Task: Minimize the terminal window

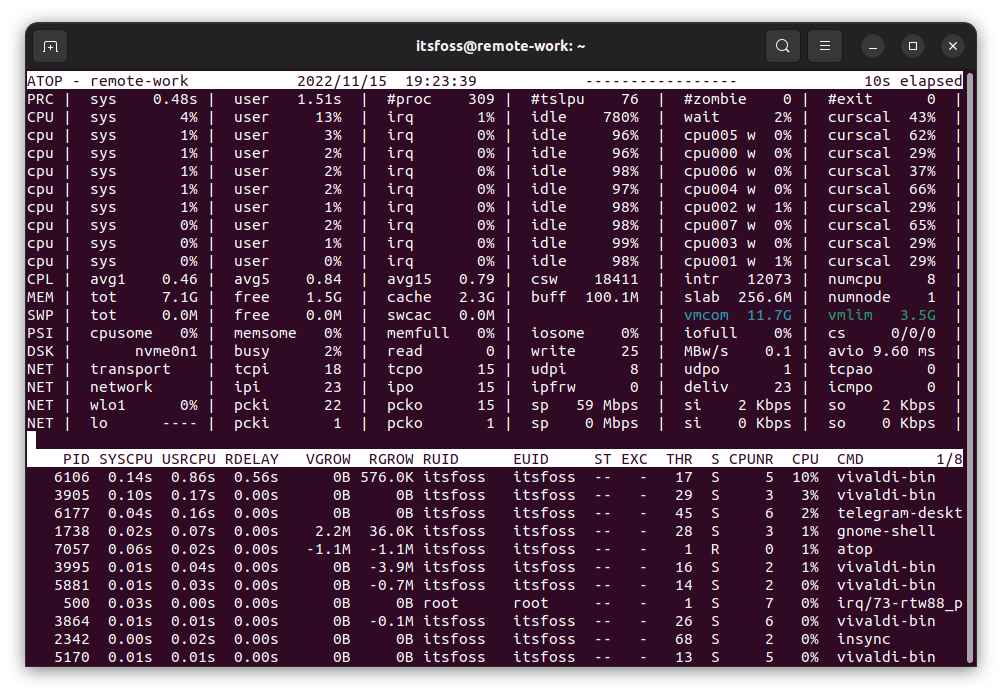Action: point(872,46)
